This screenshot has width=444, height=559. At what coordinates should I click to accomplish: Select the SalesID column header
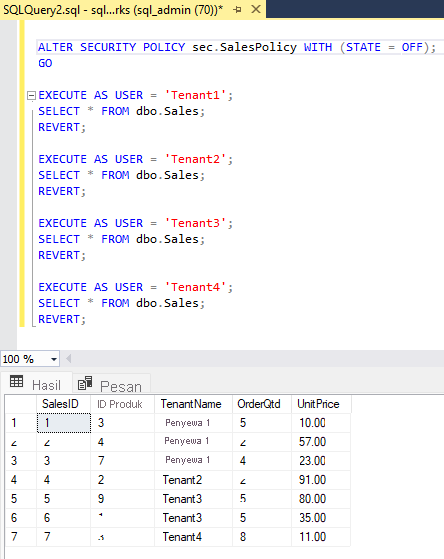[x=63, y=404]
